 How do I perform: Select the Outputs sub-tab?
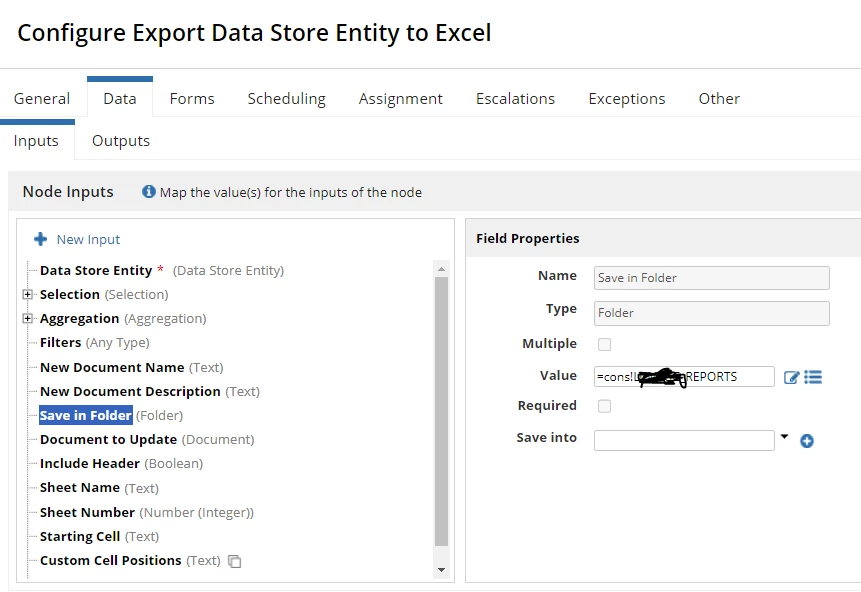(121, 141)
